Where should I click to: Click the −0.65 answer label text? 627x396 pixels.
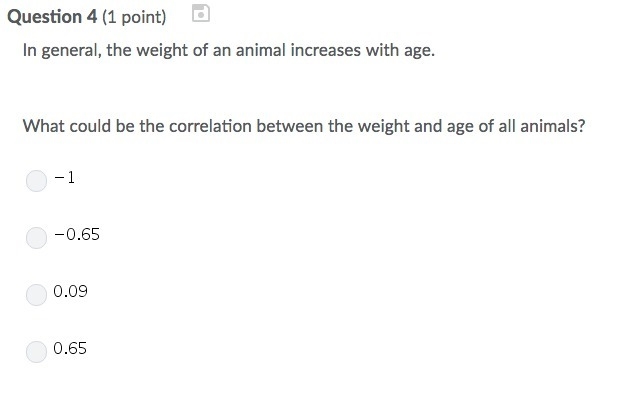coord(77,234)
